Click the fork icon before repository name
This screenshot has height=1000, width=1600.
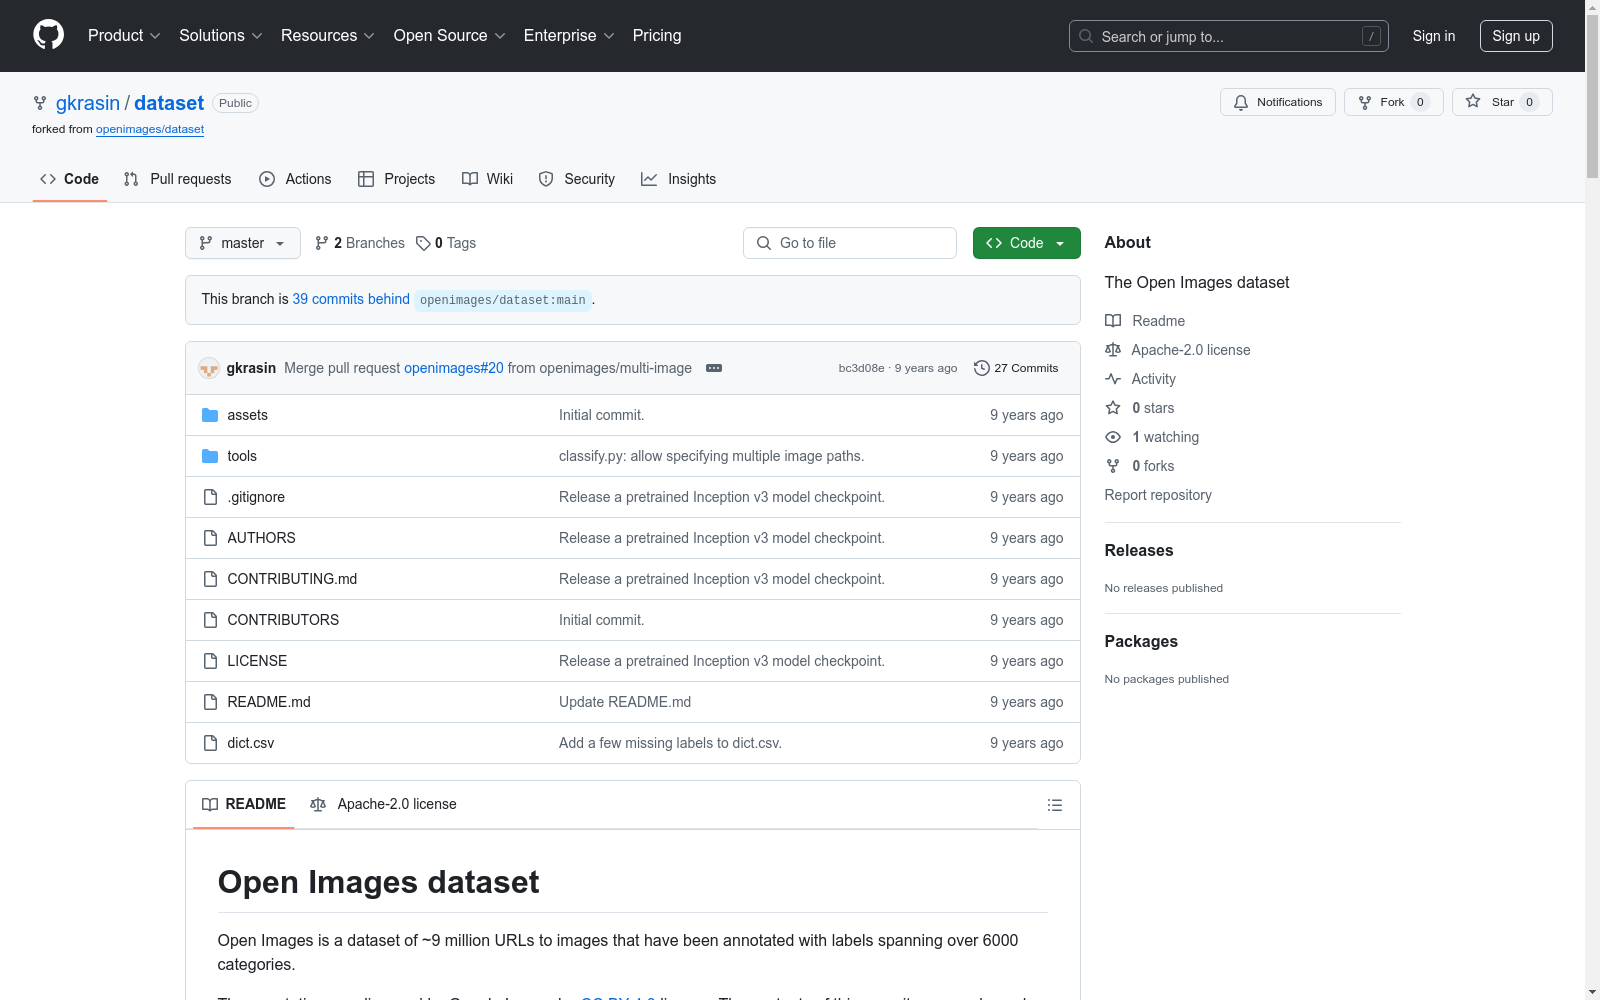40,103
